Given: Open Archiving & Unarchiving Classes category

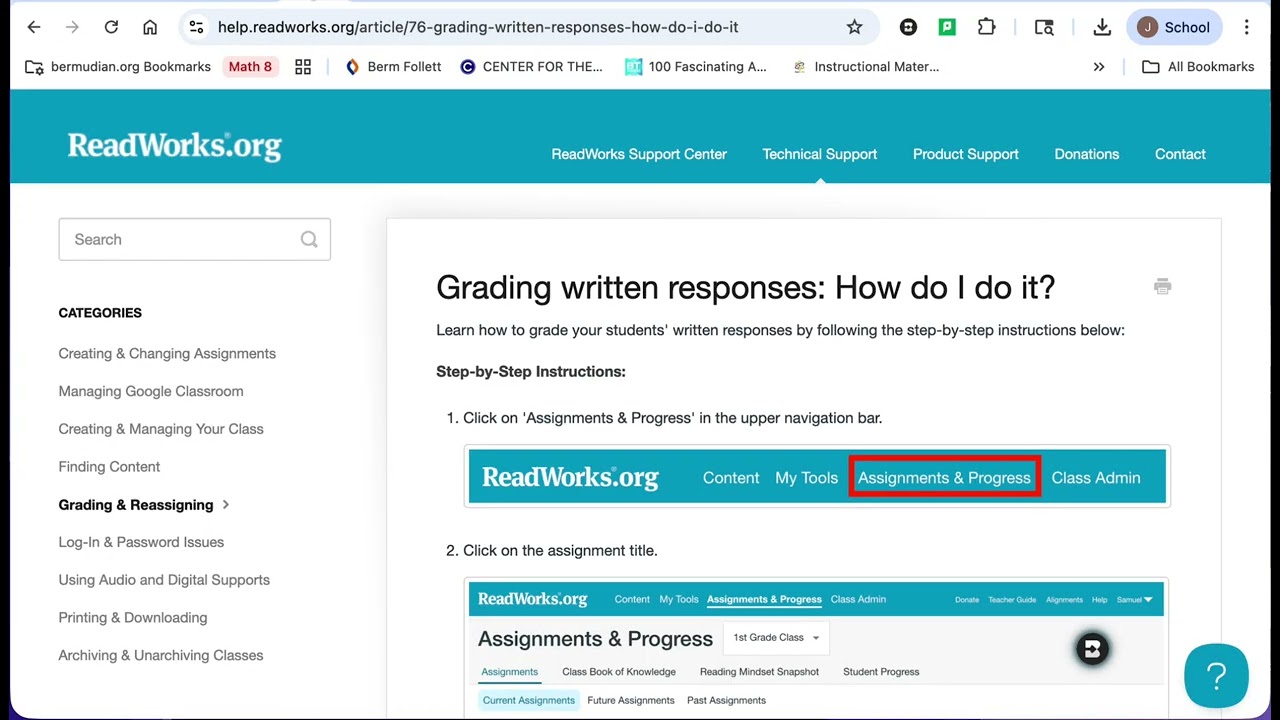Looking at the screenshot, I should coord(161,655).
